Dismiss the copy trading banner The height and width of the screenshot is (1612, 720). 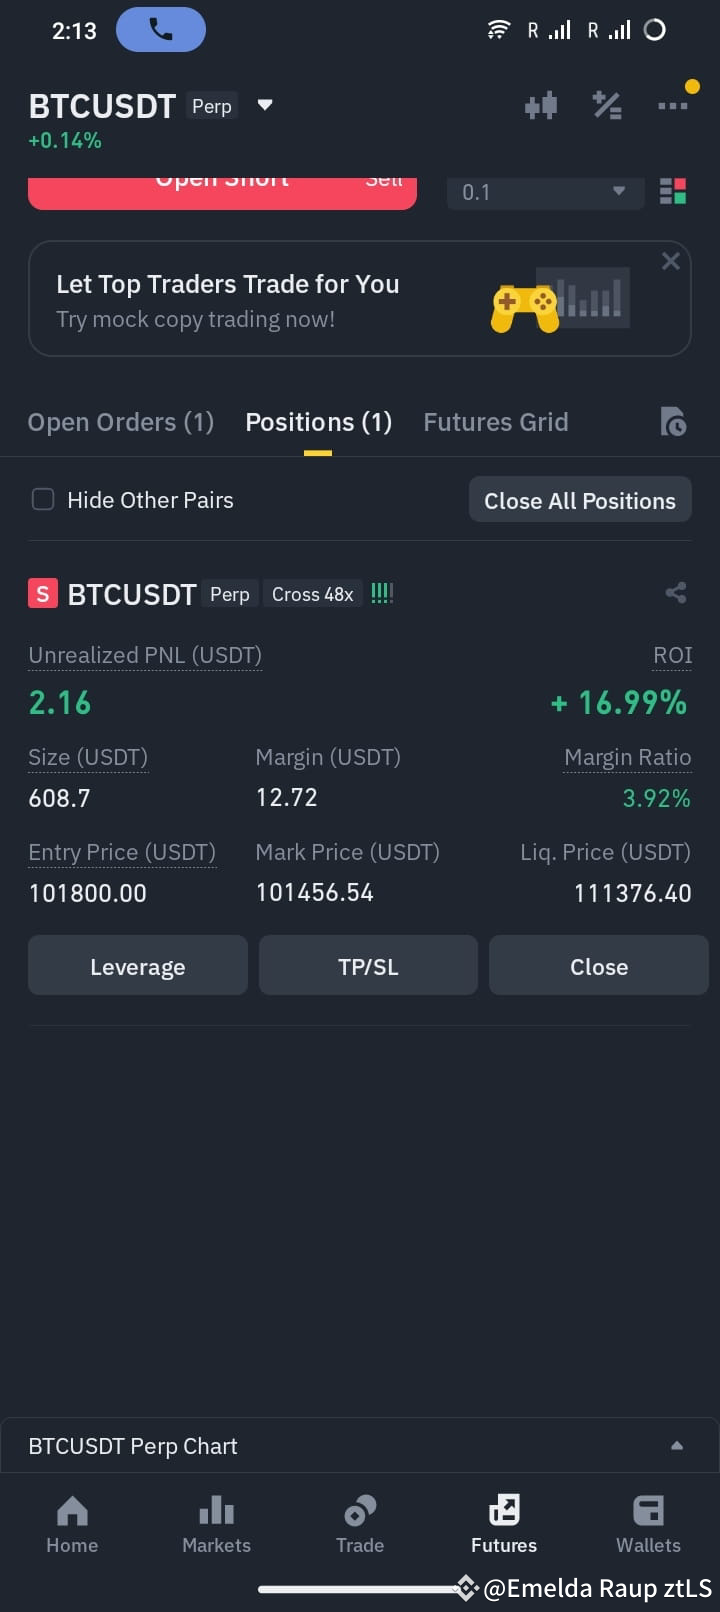[x=671, y=261]
